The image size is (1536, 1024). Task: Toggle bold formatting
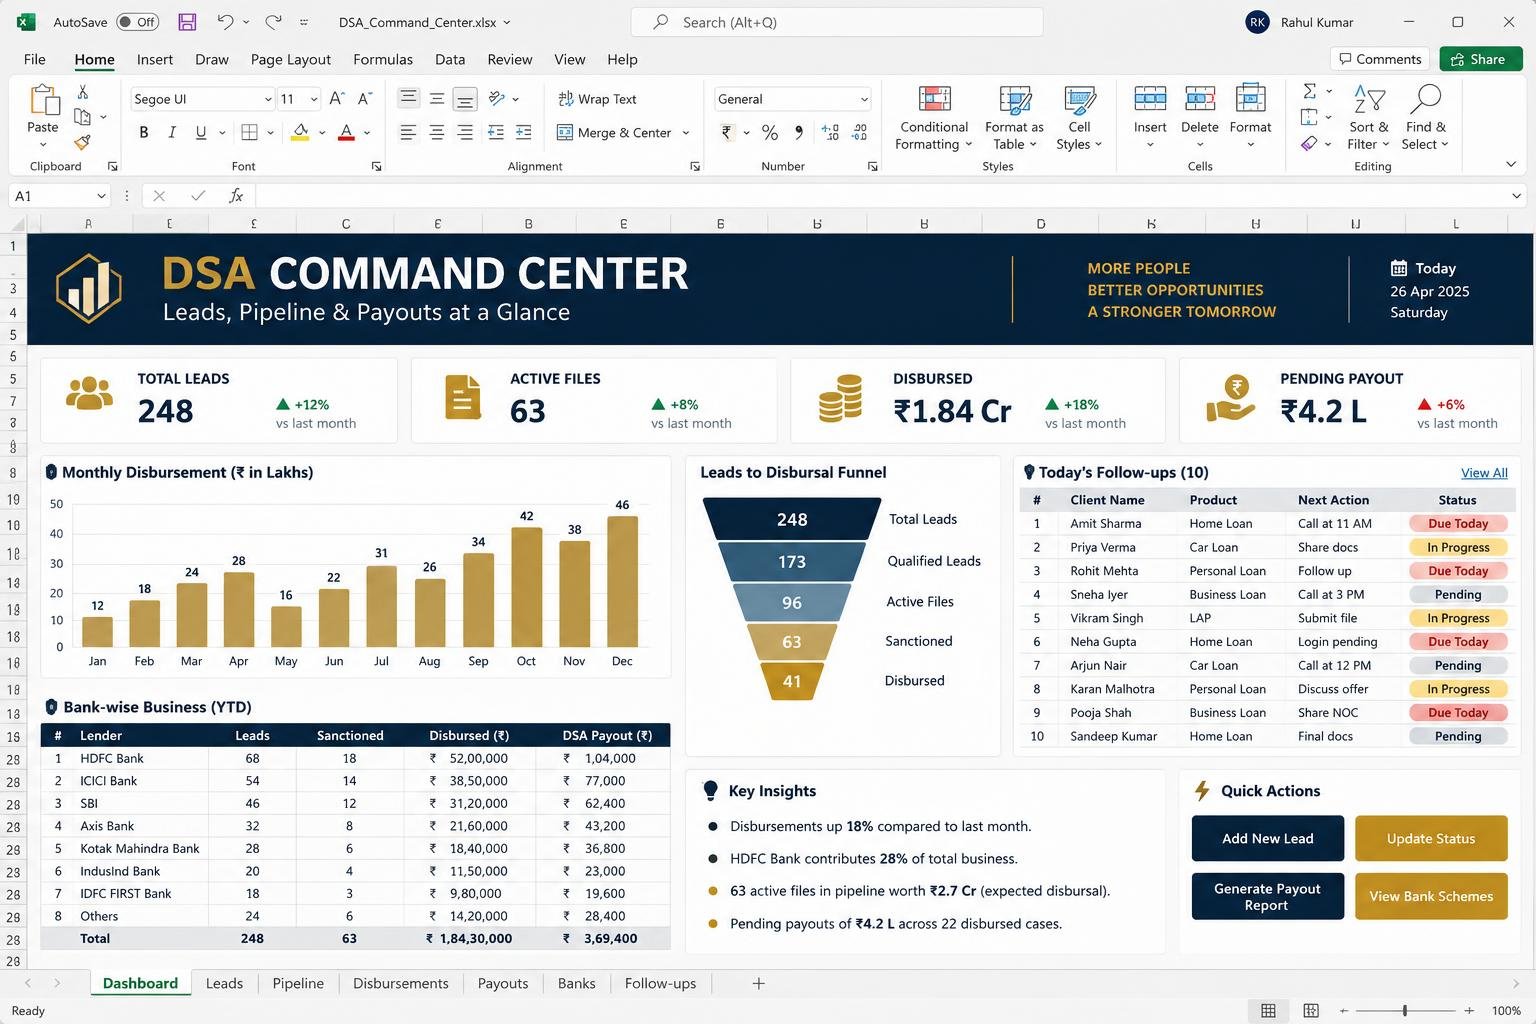pyautogui.click(x=144, y=132)
